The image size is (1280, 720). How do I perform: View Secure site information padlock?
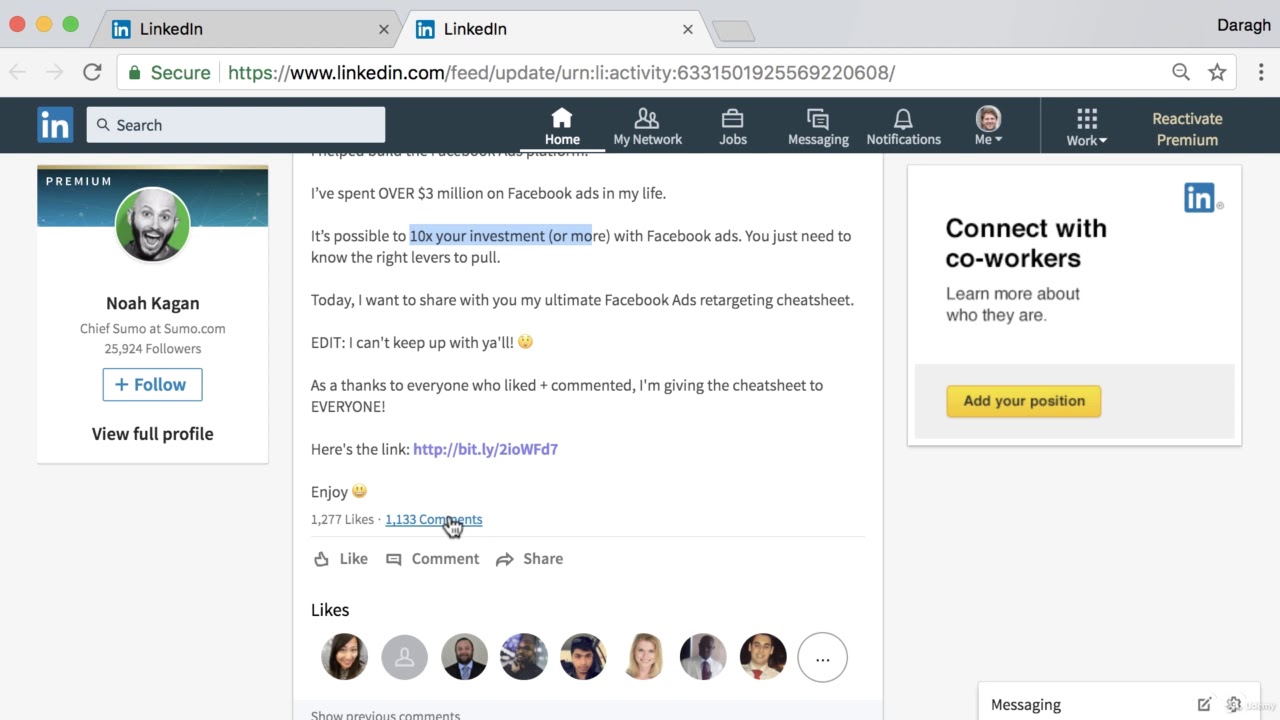(134, 72)
